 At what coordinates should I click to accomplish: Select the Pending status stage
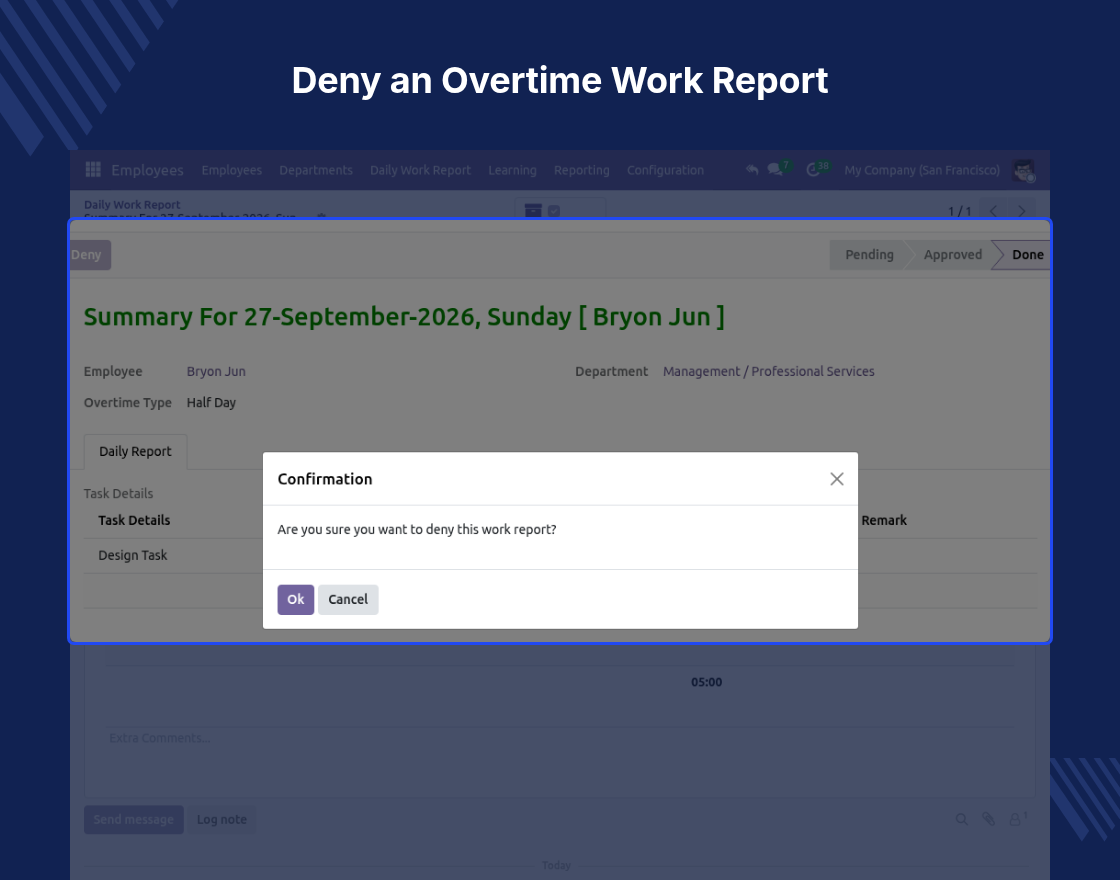coord(869,255)
